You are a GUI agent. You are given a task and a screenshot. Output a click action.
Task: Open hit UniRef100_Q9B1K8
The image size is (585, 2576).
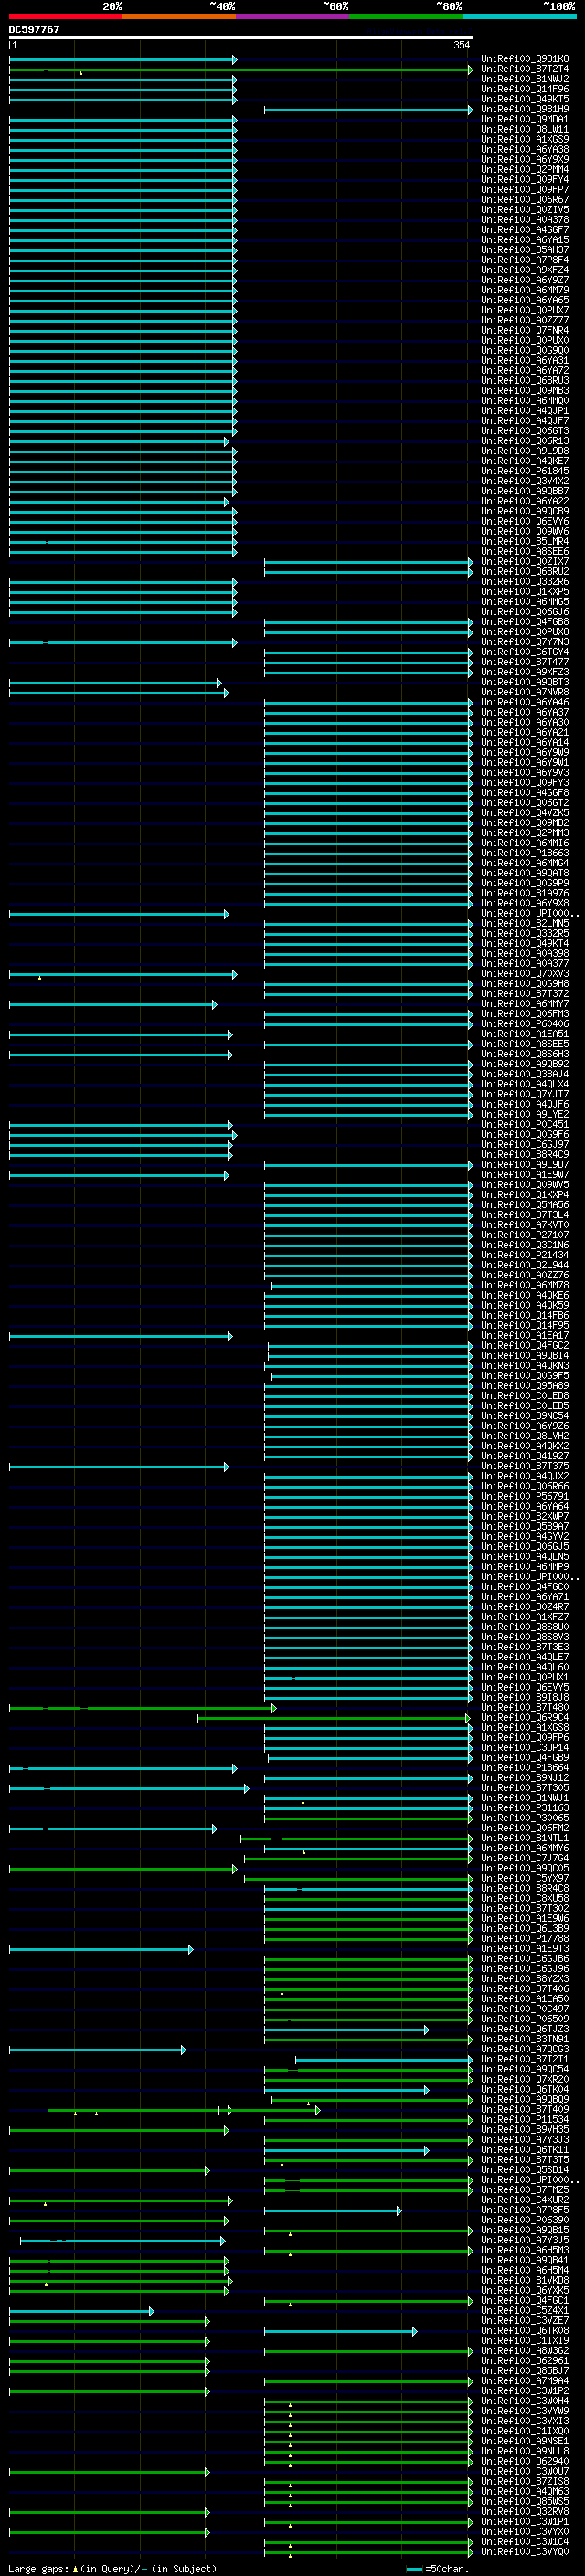pos(525,59)
